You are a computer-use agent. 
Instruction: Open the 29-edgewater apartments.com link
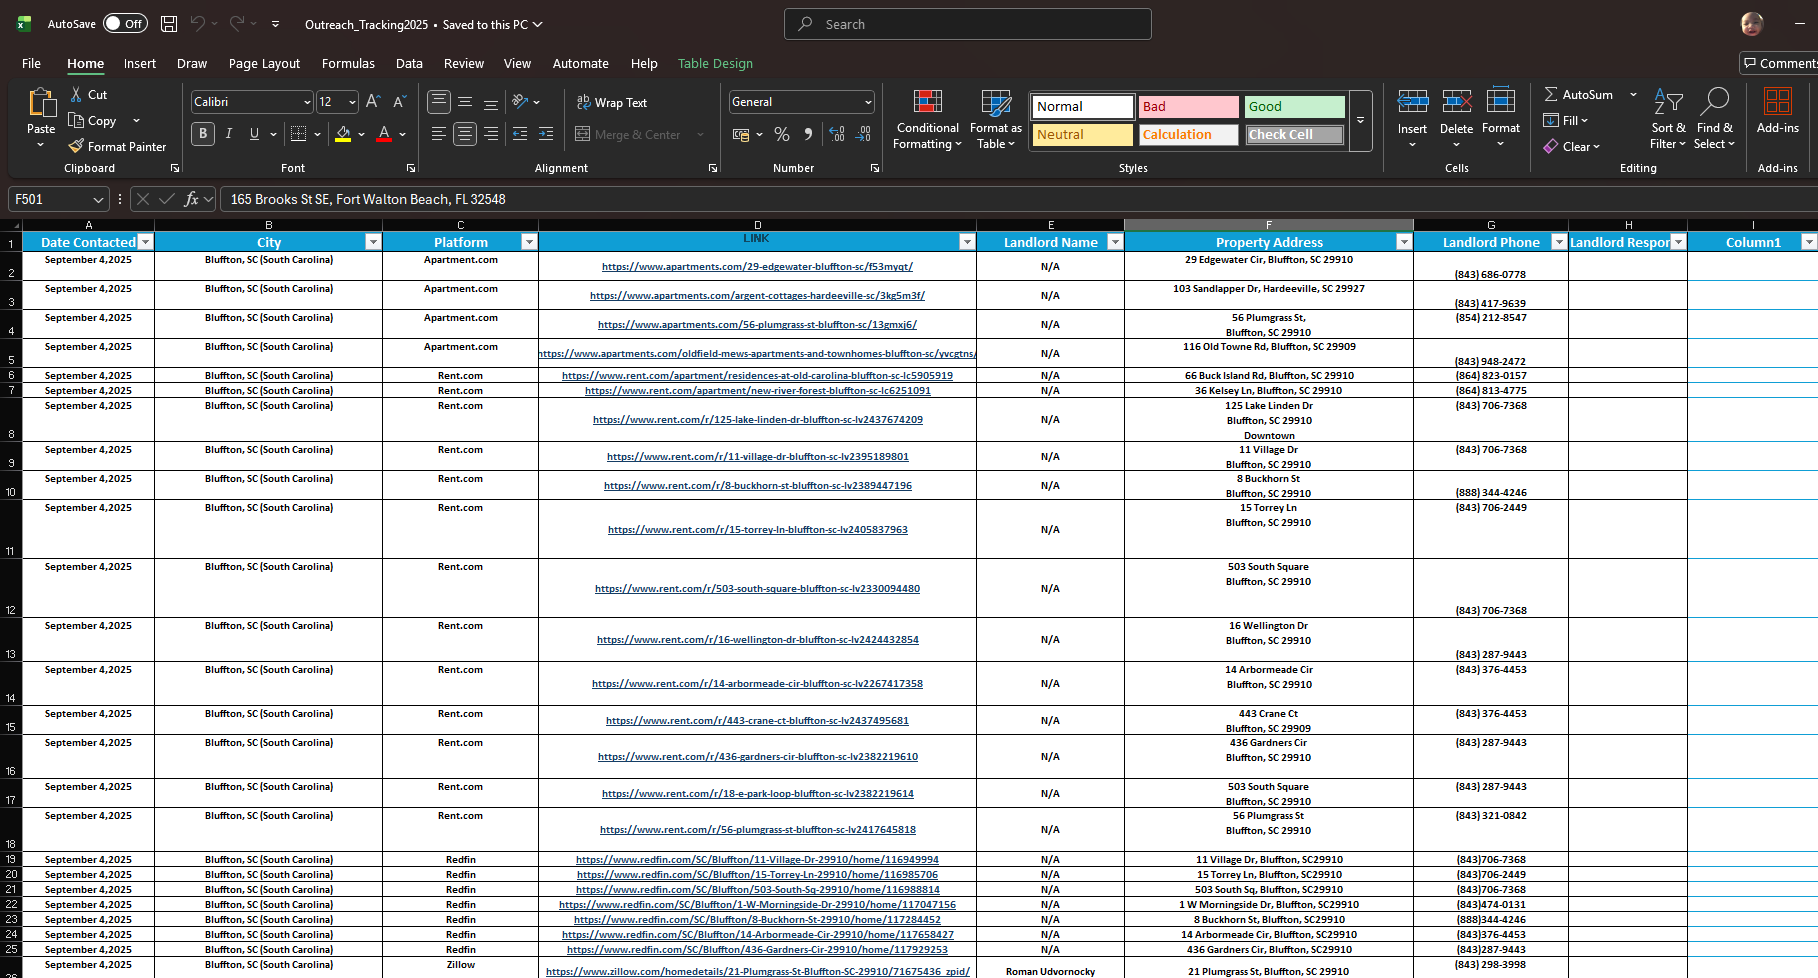[757, 267]
